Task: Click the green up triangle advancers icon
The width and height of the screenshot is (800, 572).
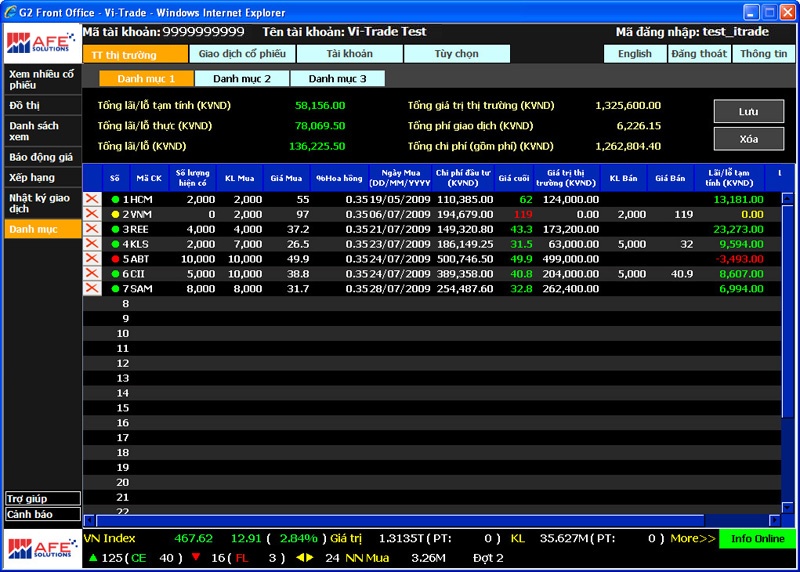Action: 93,558
